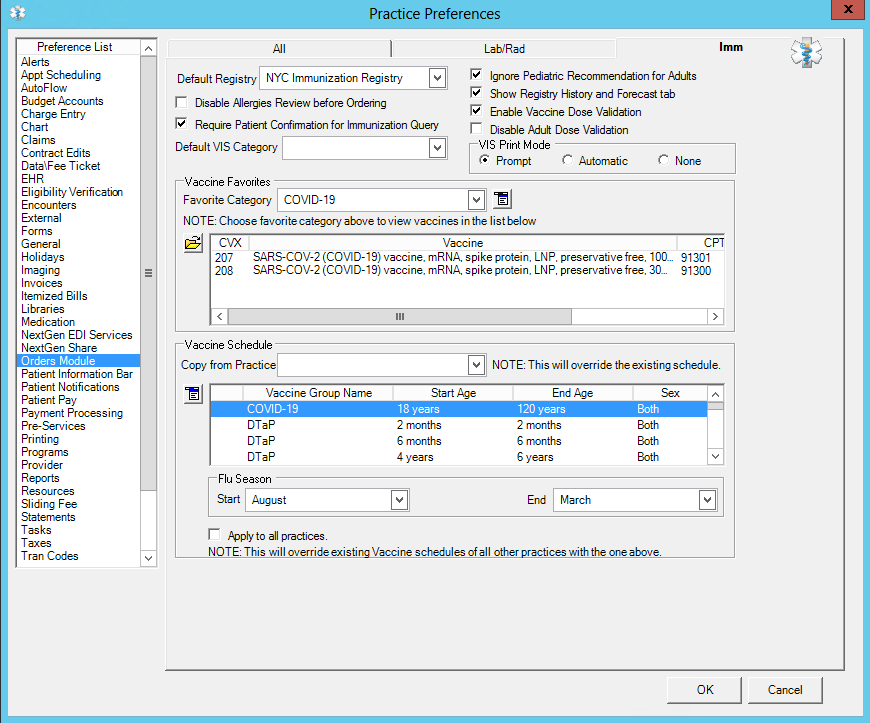Expand the Favorite Category dropdown
The image size is (870, 723).
476,200
